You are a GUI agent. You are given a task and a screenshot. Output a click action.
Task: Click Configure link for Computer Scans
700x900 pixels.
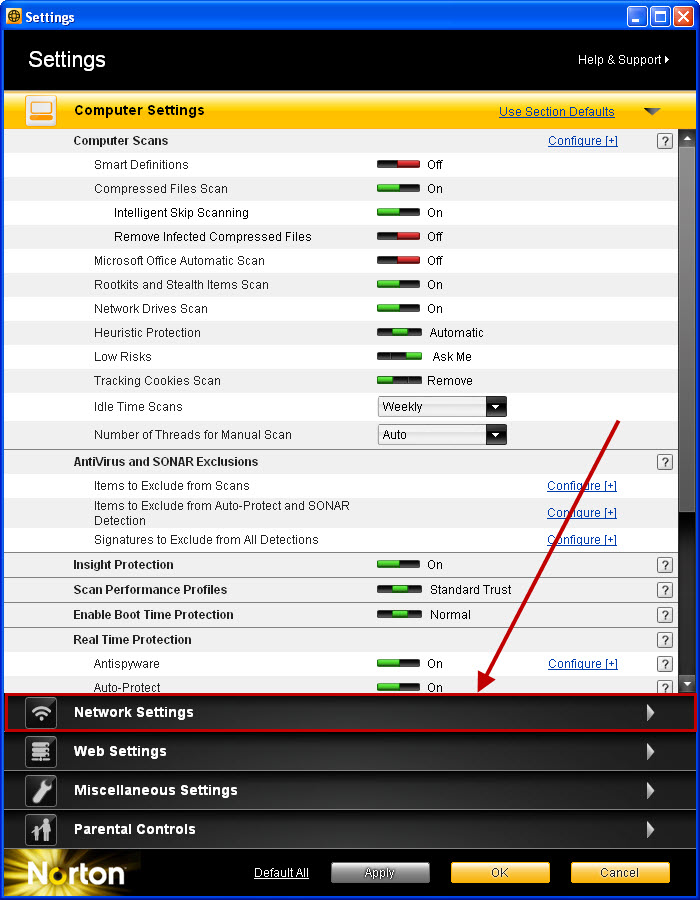coord(583,141)
